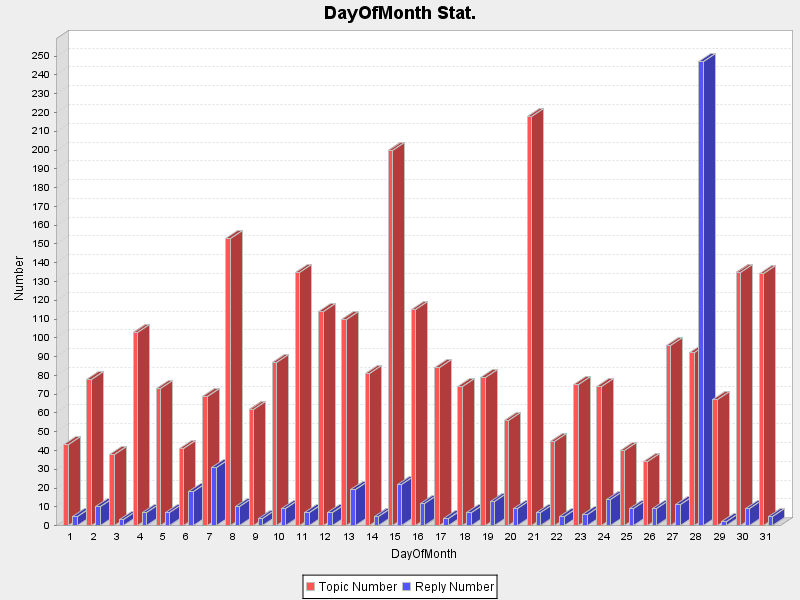
Task: Select the 'Topic Number' legend label
Action: [x=357, y=587]
